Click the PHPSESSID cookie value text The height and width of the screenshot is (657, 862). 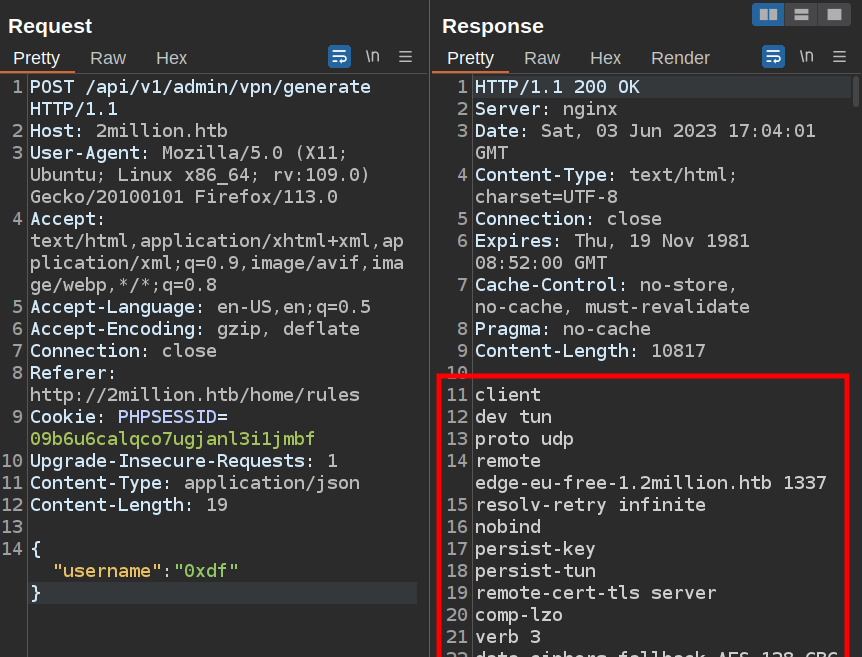coord(172,439)
